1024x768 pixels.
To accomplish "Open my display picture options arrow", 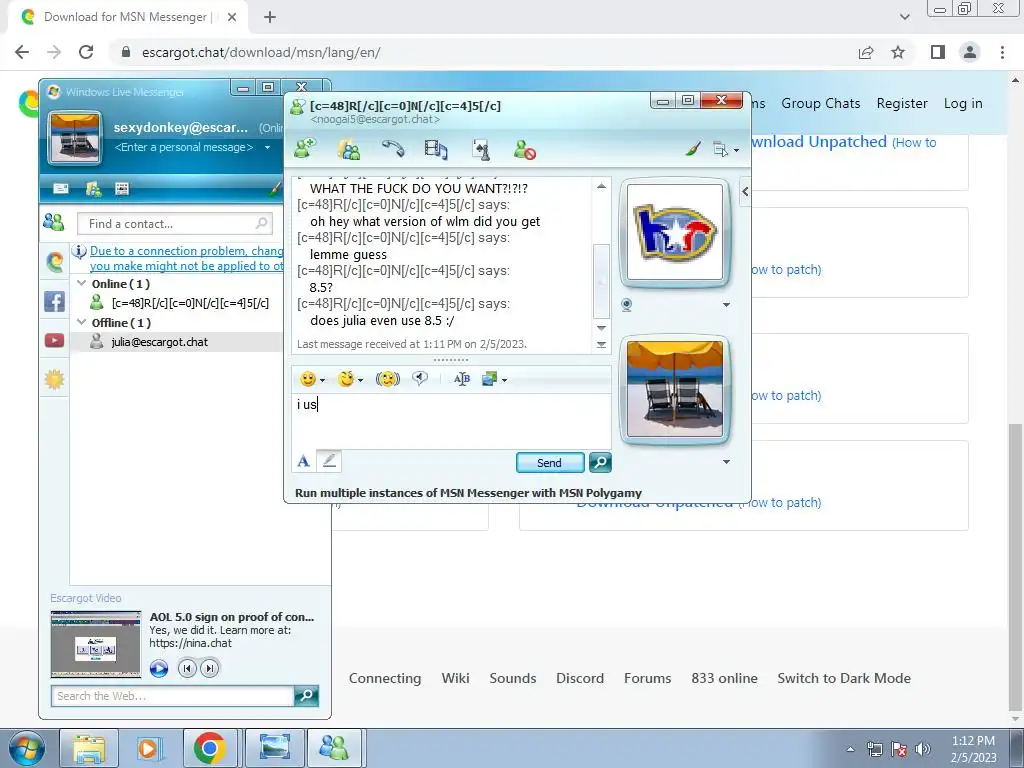I will coord(726,462).
